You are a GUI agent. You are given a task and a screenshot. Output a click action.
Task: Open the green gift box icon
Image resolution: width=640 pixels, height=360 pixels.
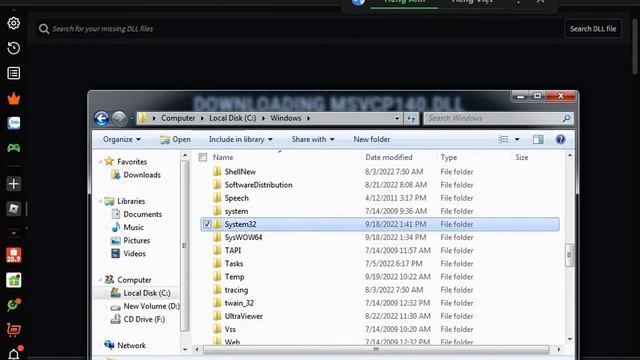coord(13,280)
